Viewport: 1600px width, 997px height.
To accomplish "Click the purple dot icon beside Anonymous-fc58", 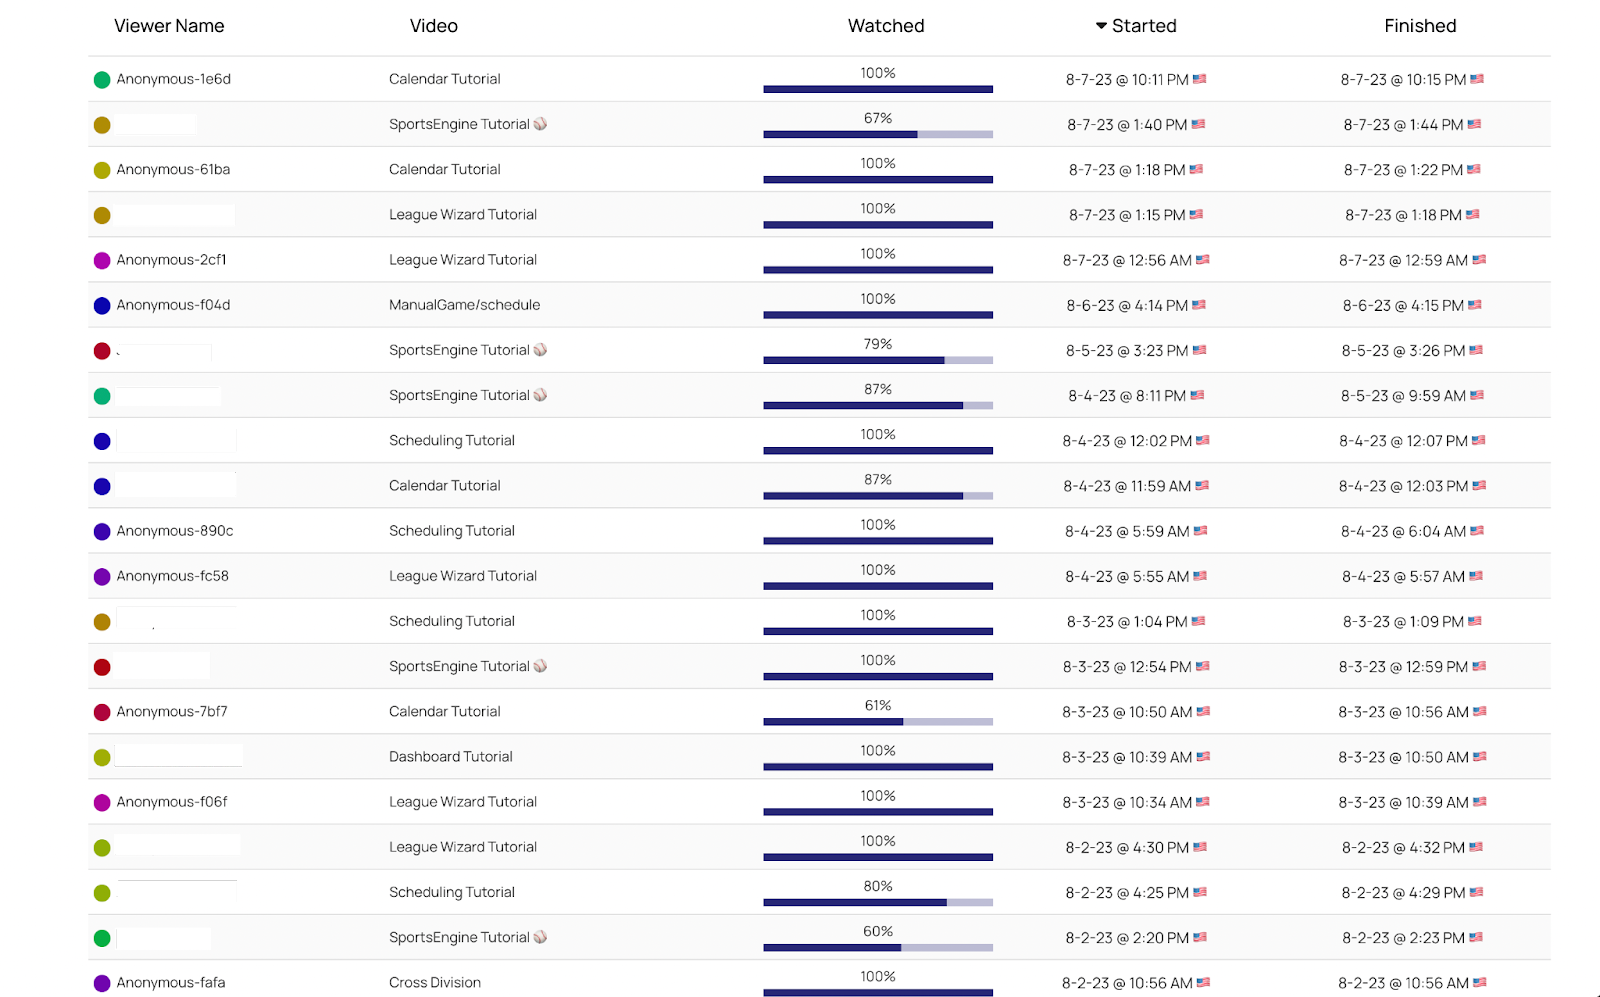I will pos(101,576).
